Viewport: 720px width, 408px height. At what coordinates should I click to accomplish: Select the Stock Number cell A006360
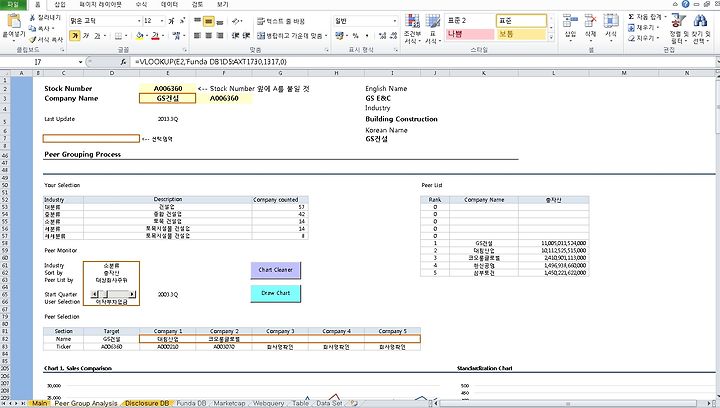pos(168,89)
